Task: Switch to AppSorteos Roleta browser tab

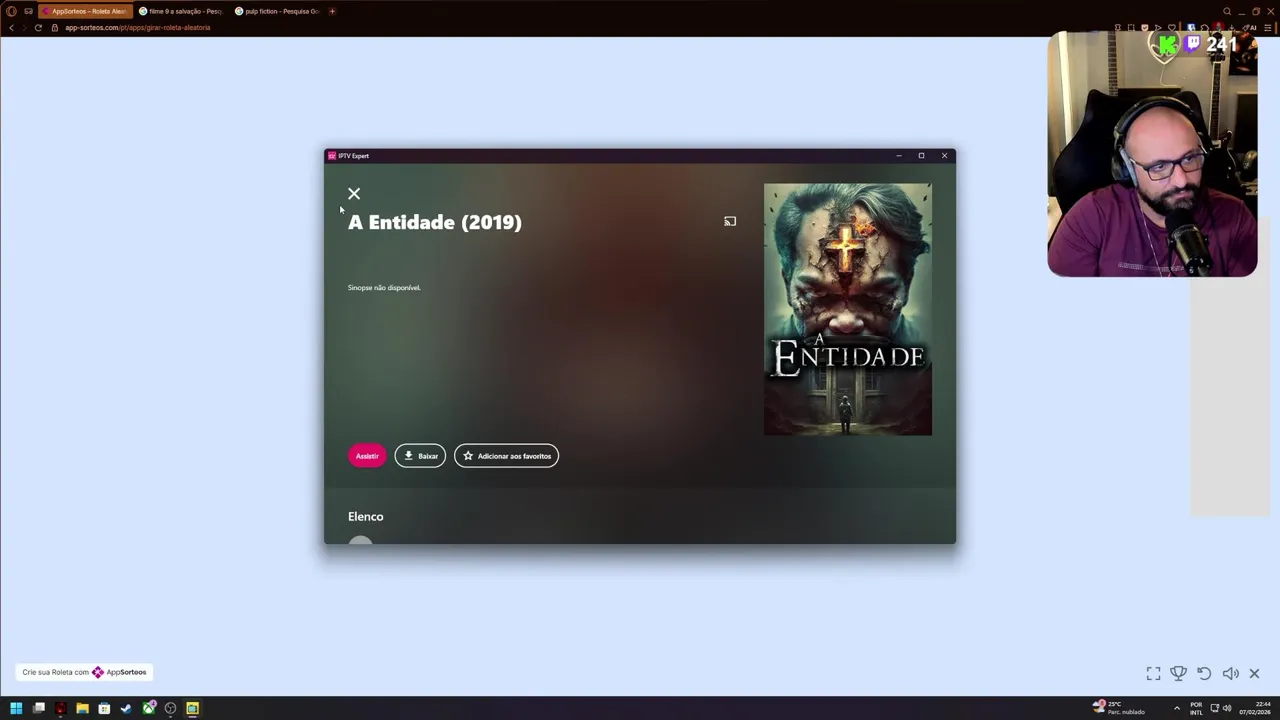Action: point(85,11)
